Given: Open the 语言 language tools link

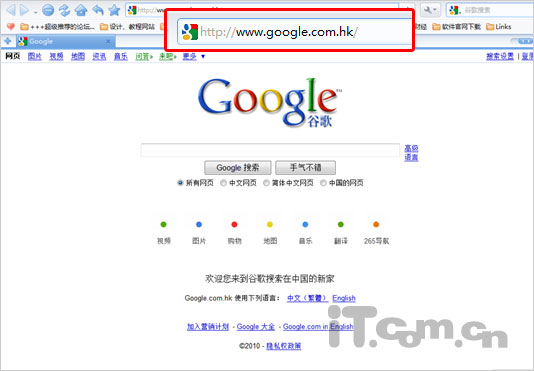Looking at the screenshot, I should [411, 157].
